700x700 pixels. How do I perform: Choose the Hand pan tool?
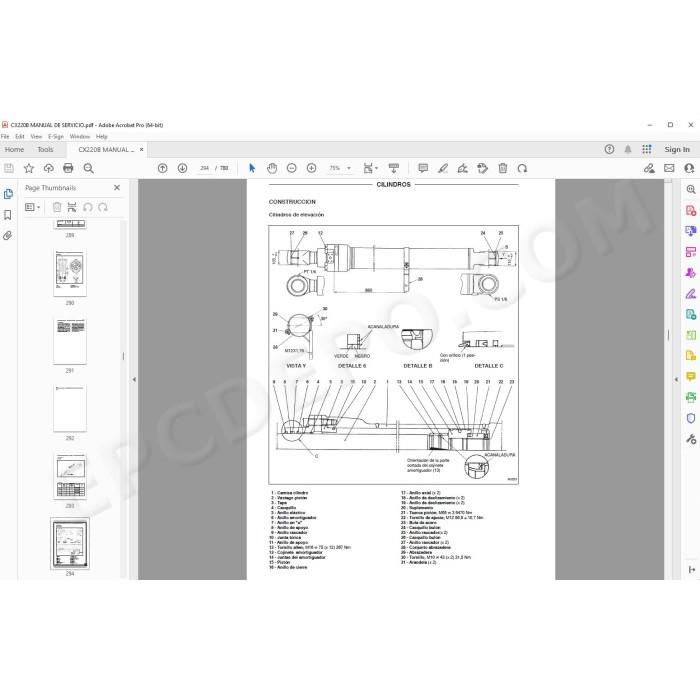coord(272,168)
